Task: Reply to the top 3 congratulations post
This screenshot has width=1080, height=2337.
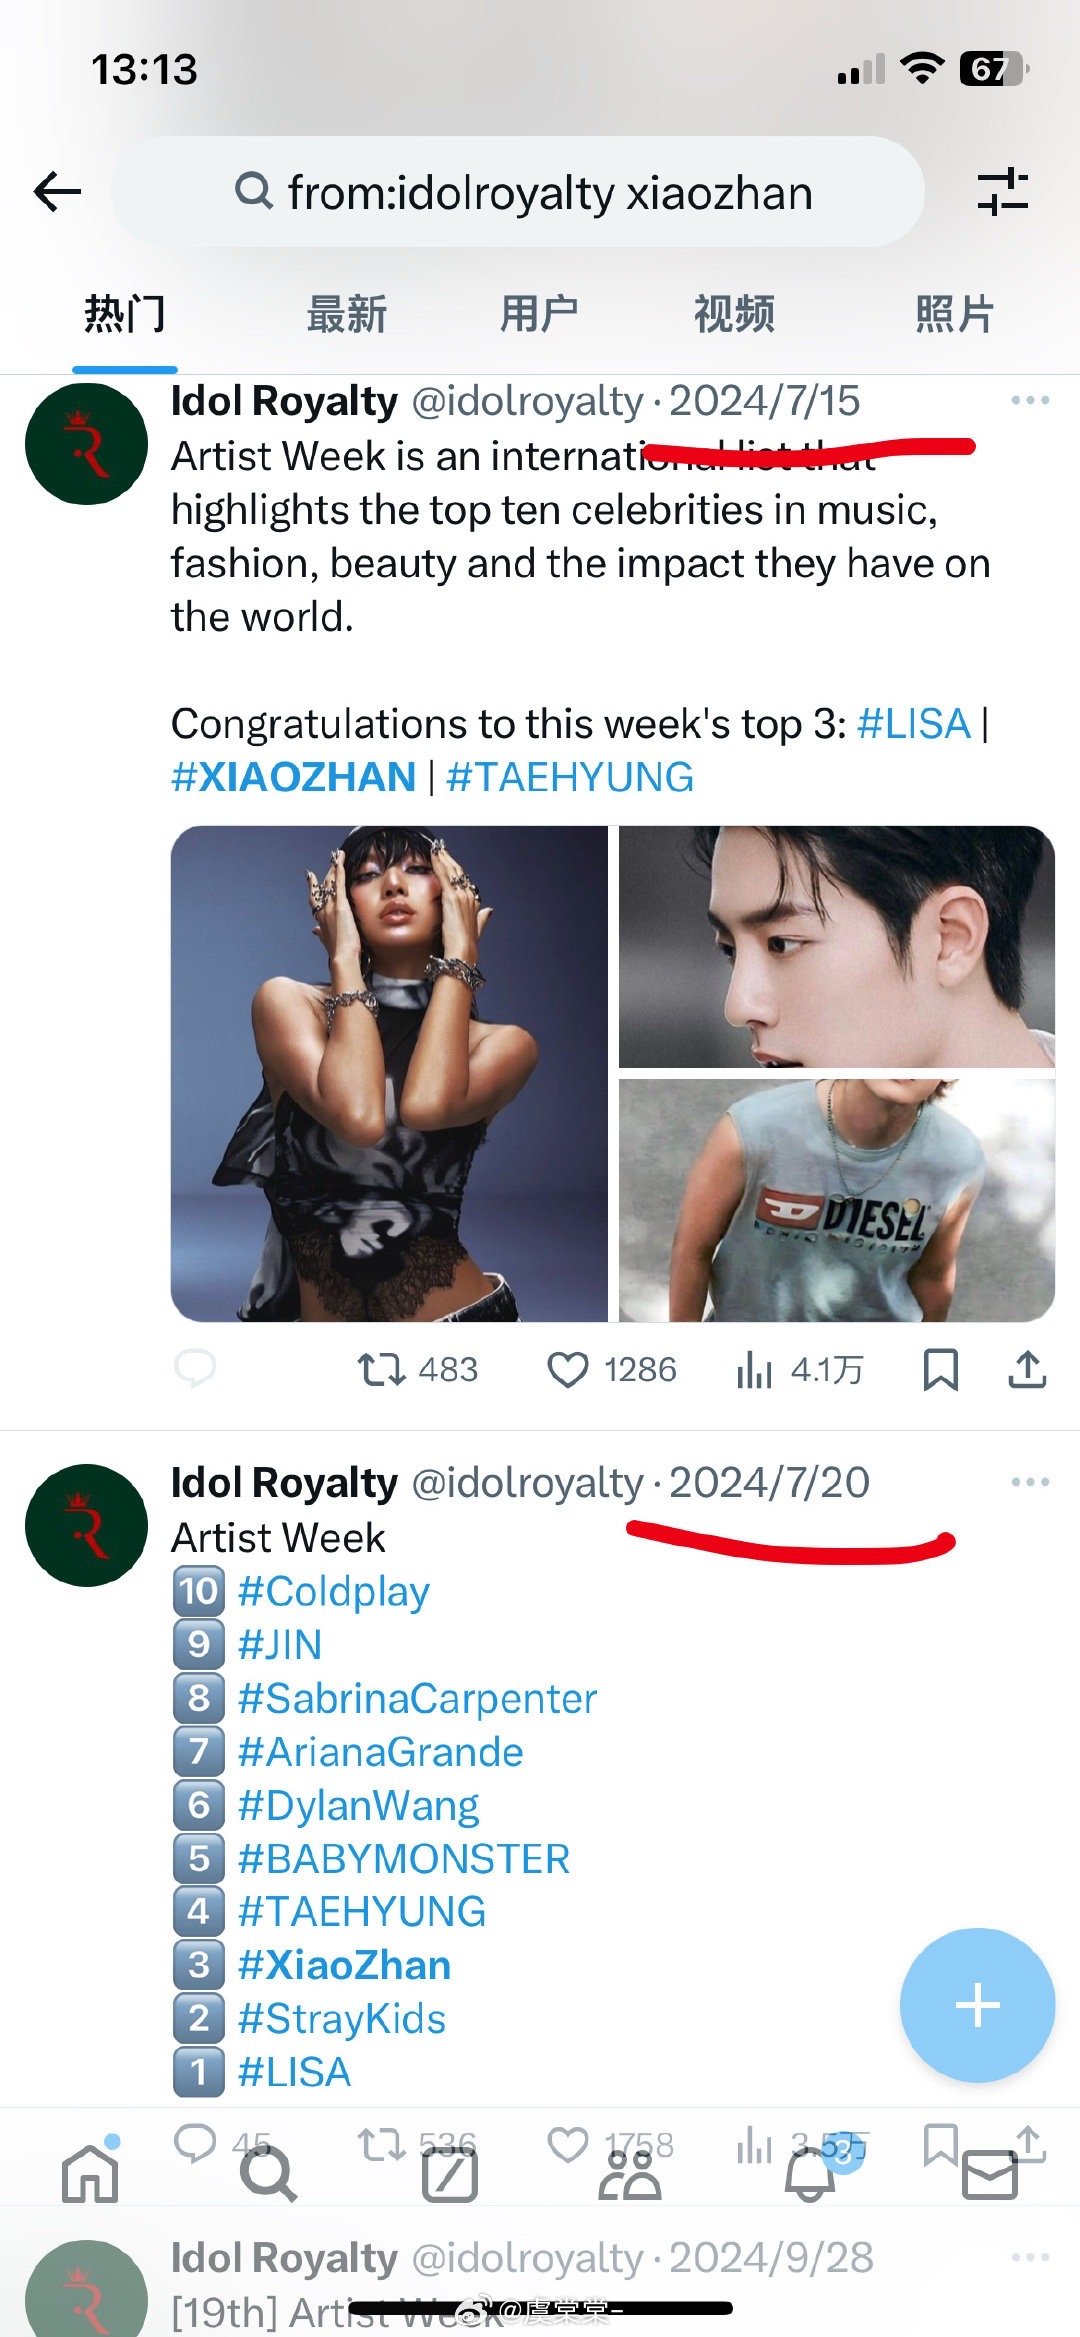Action: tap(195, 1368)
